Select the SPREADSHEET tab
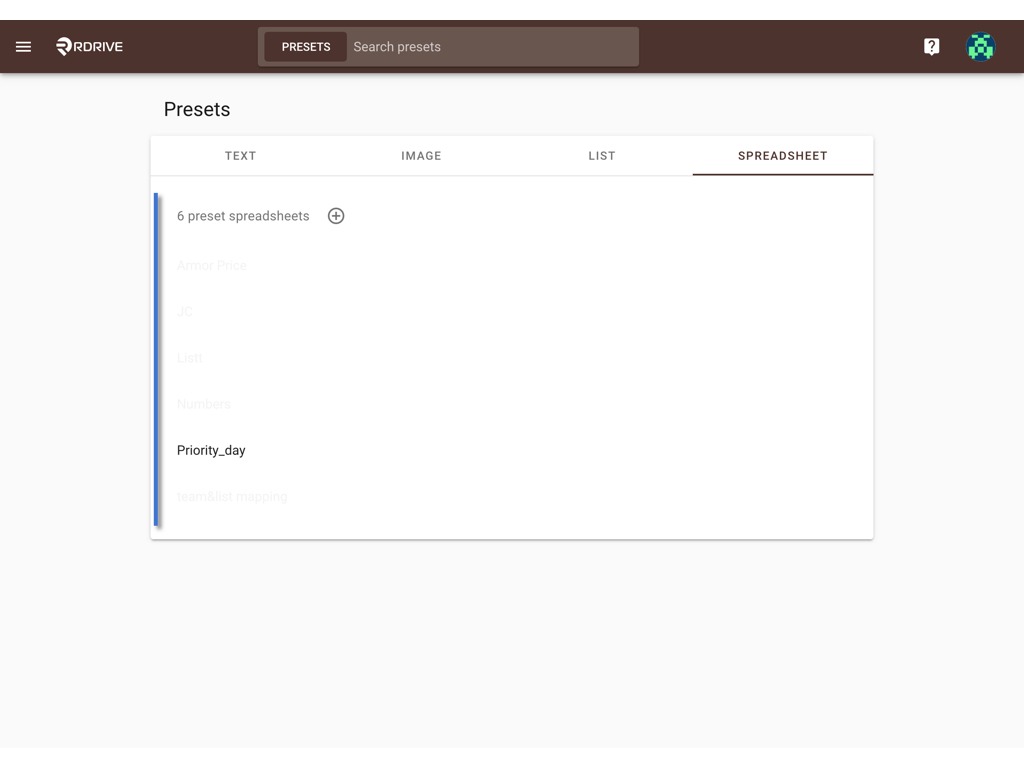 coord(782,156)
